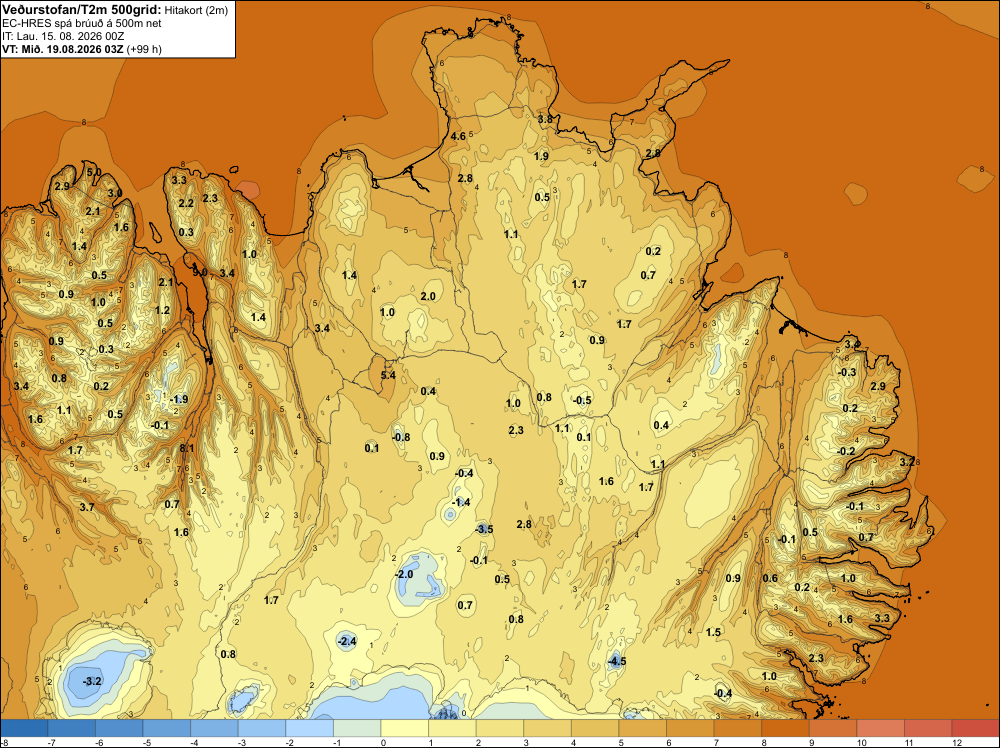The height and width of the screenshot is (748, 1000).
Task: Select the 4.6 temperature reading
Action: click(458, 136)
